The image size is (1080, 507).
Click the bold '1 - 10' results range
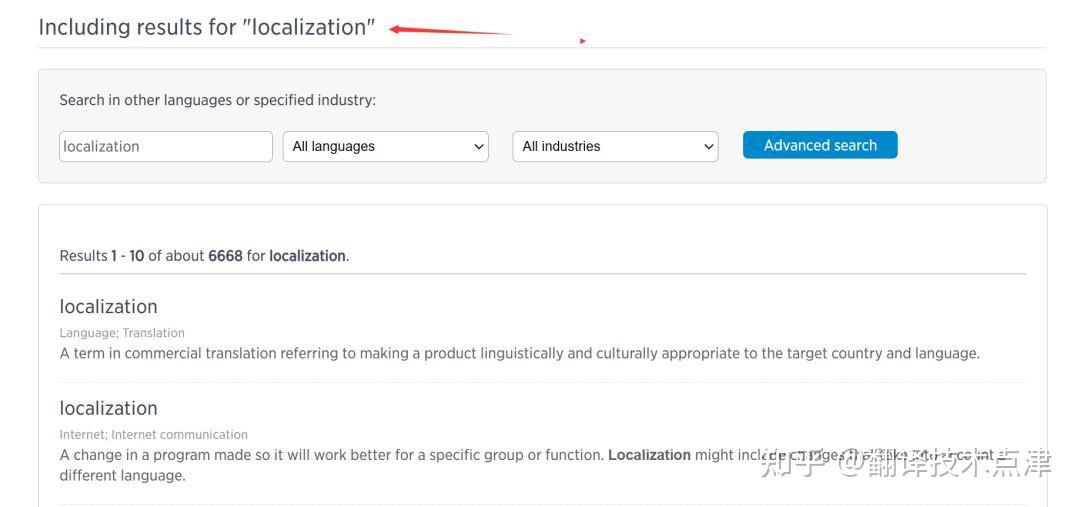(127, 256)
